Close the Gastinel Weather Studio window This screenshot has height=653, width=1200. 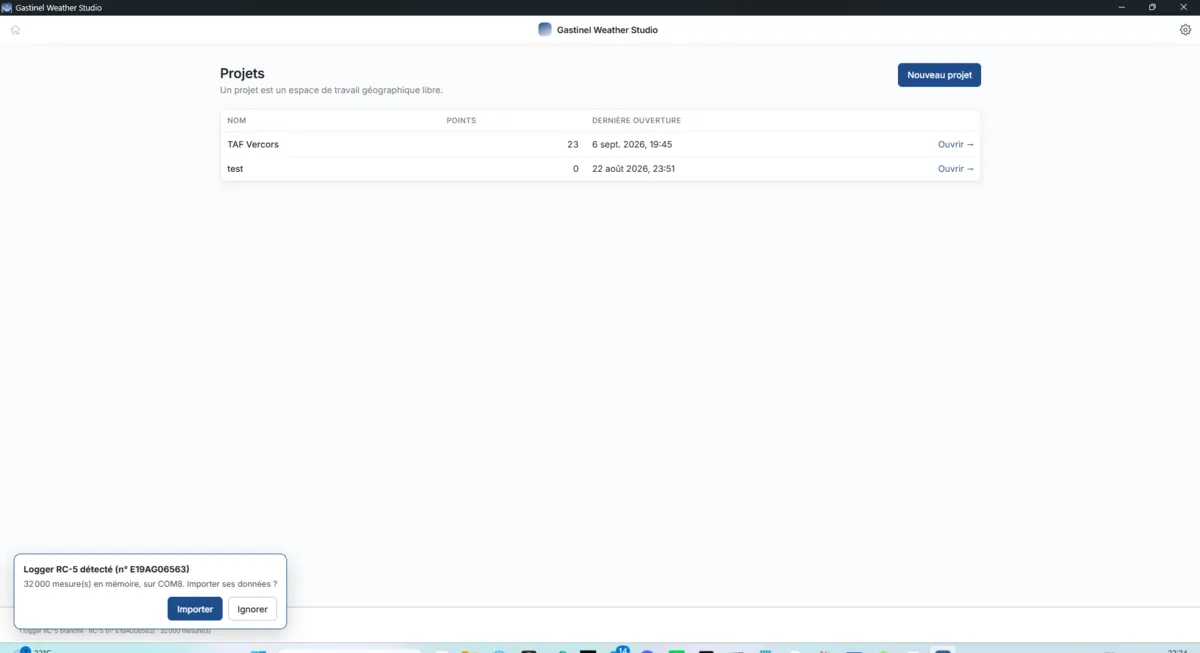pos(1184,7)
